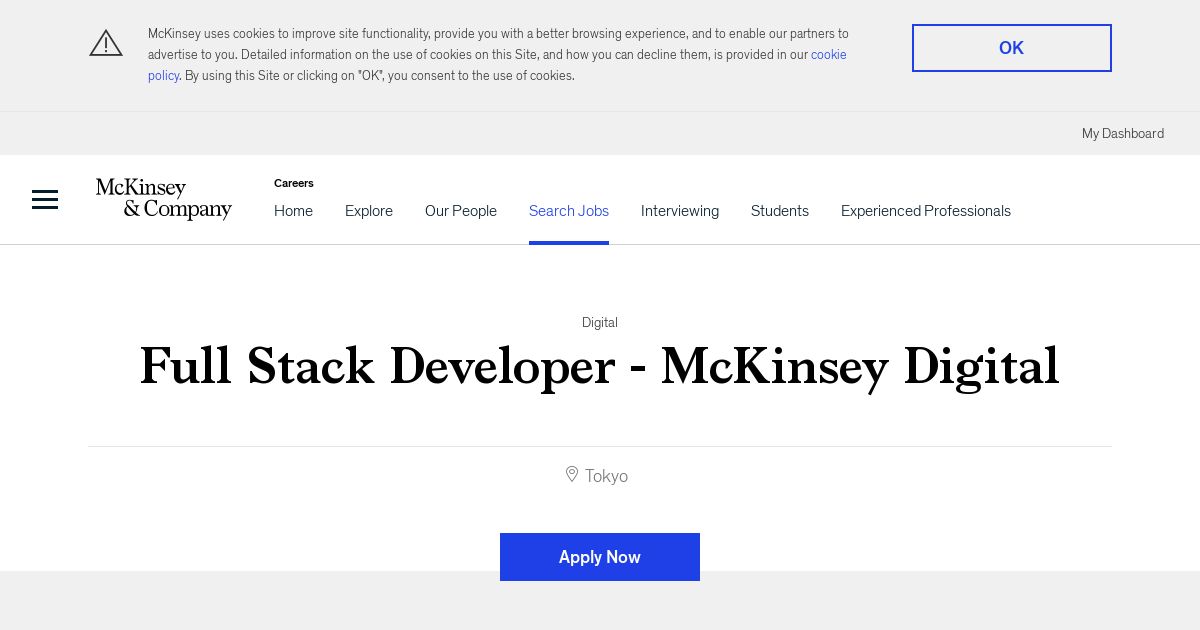Go to the Students section

[x=780, y=211]
